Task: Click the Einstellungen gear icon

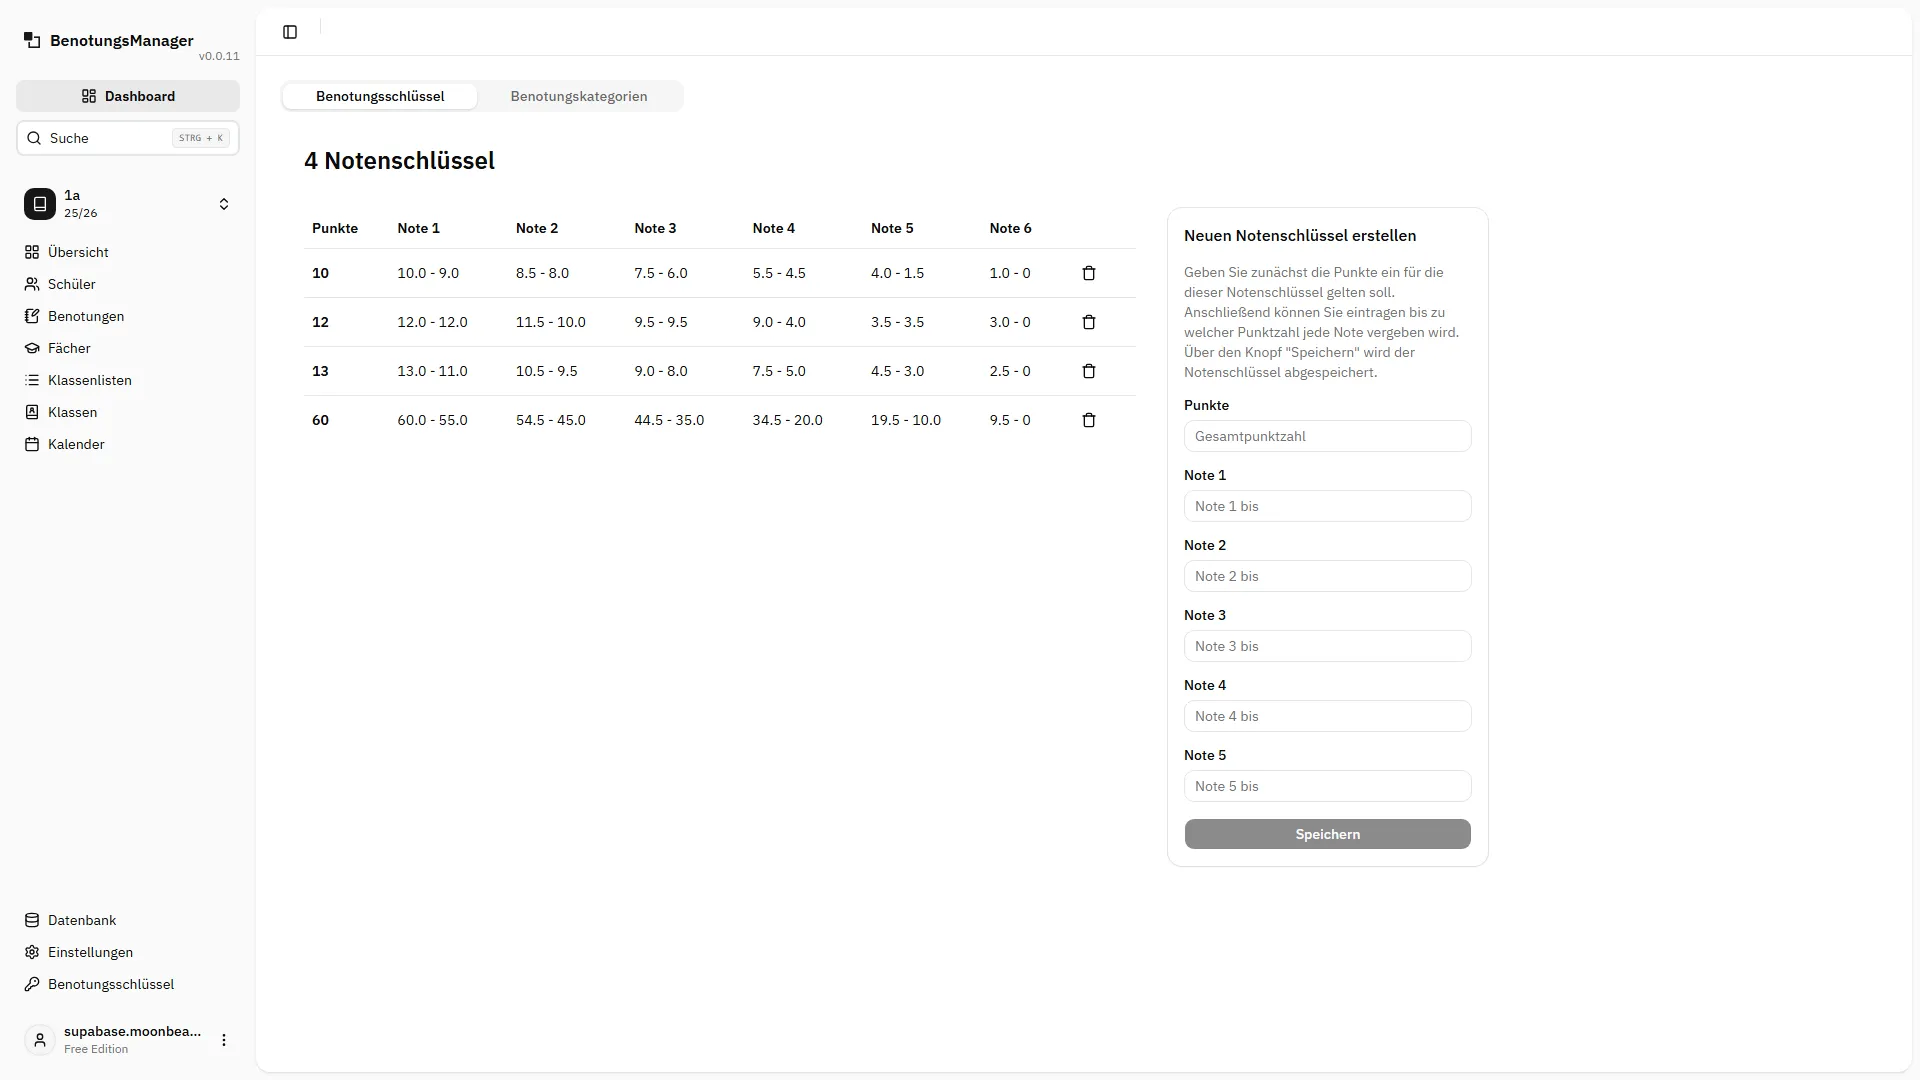Action: tap(32, 952)
